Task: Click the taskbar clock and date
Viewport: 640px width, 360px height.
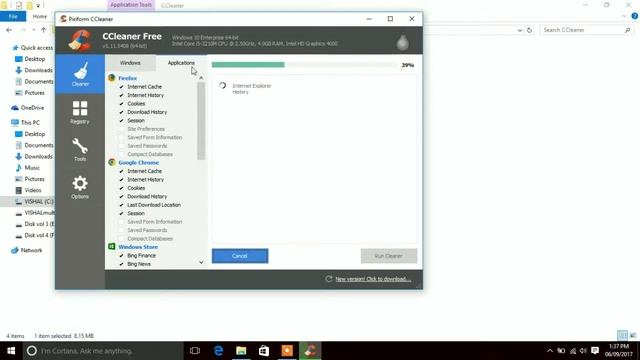Action: 619,351
